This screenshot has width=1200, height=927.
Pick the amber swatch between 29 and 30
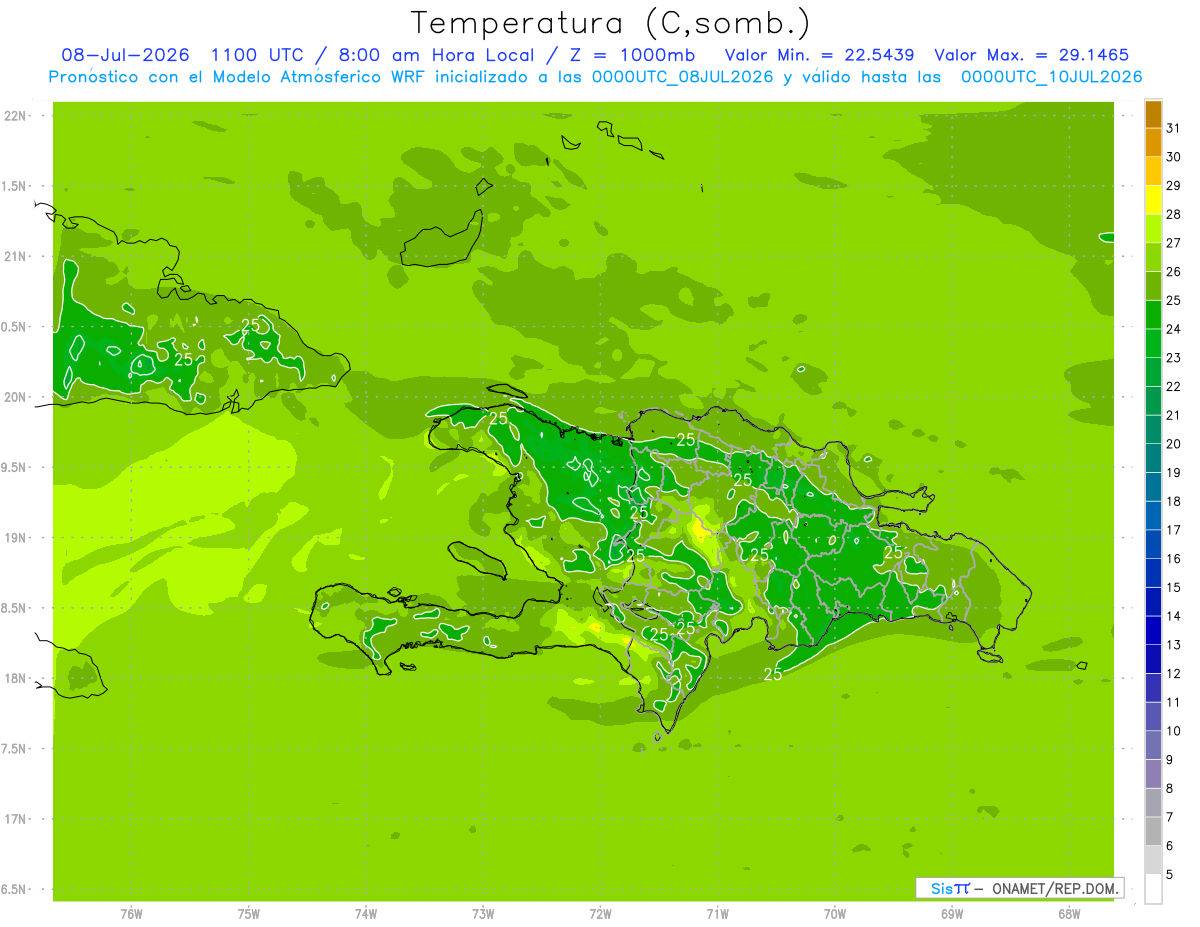[1154, 172]
